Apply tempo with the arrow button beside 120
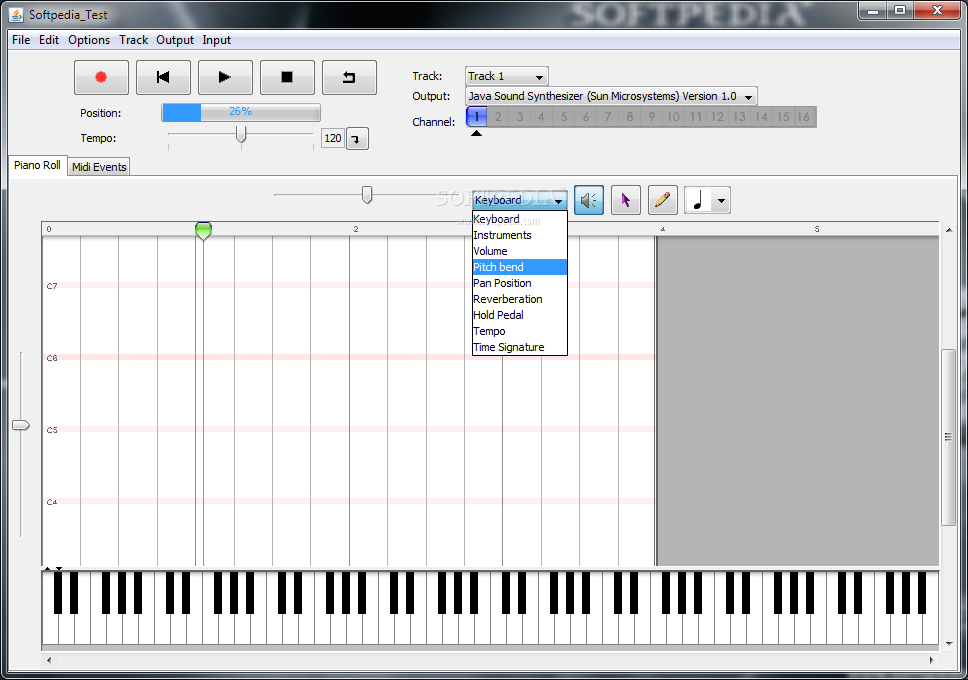Image resolution: width=968 pixels, height=680 pixels. click(x=357, y=139)
